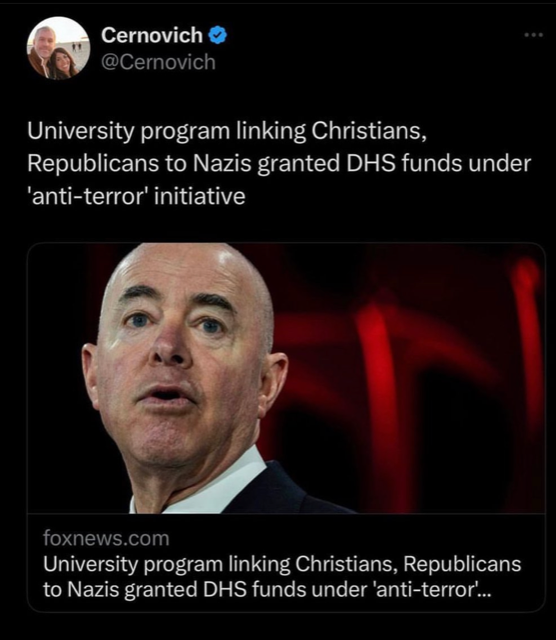Click the foxnews.com domain label
The width and height of the screenshot is (556, 640).
[x=106, y=538]
